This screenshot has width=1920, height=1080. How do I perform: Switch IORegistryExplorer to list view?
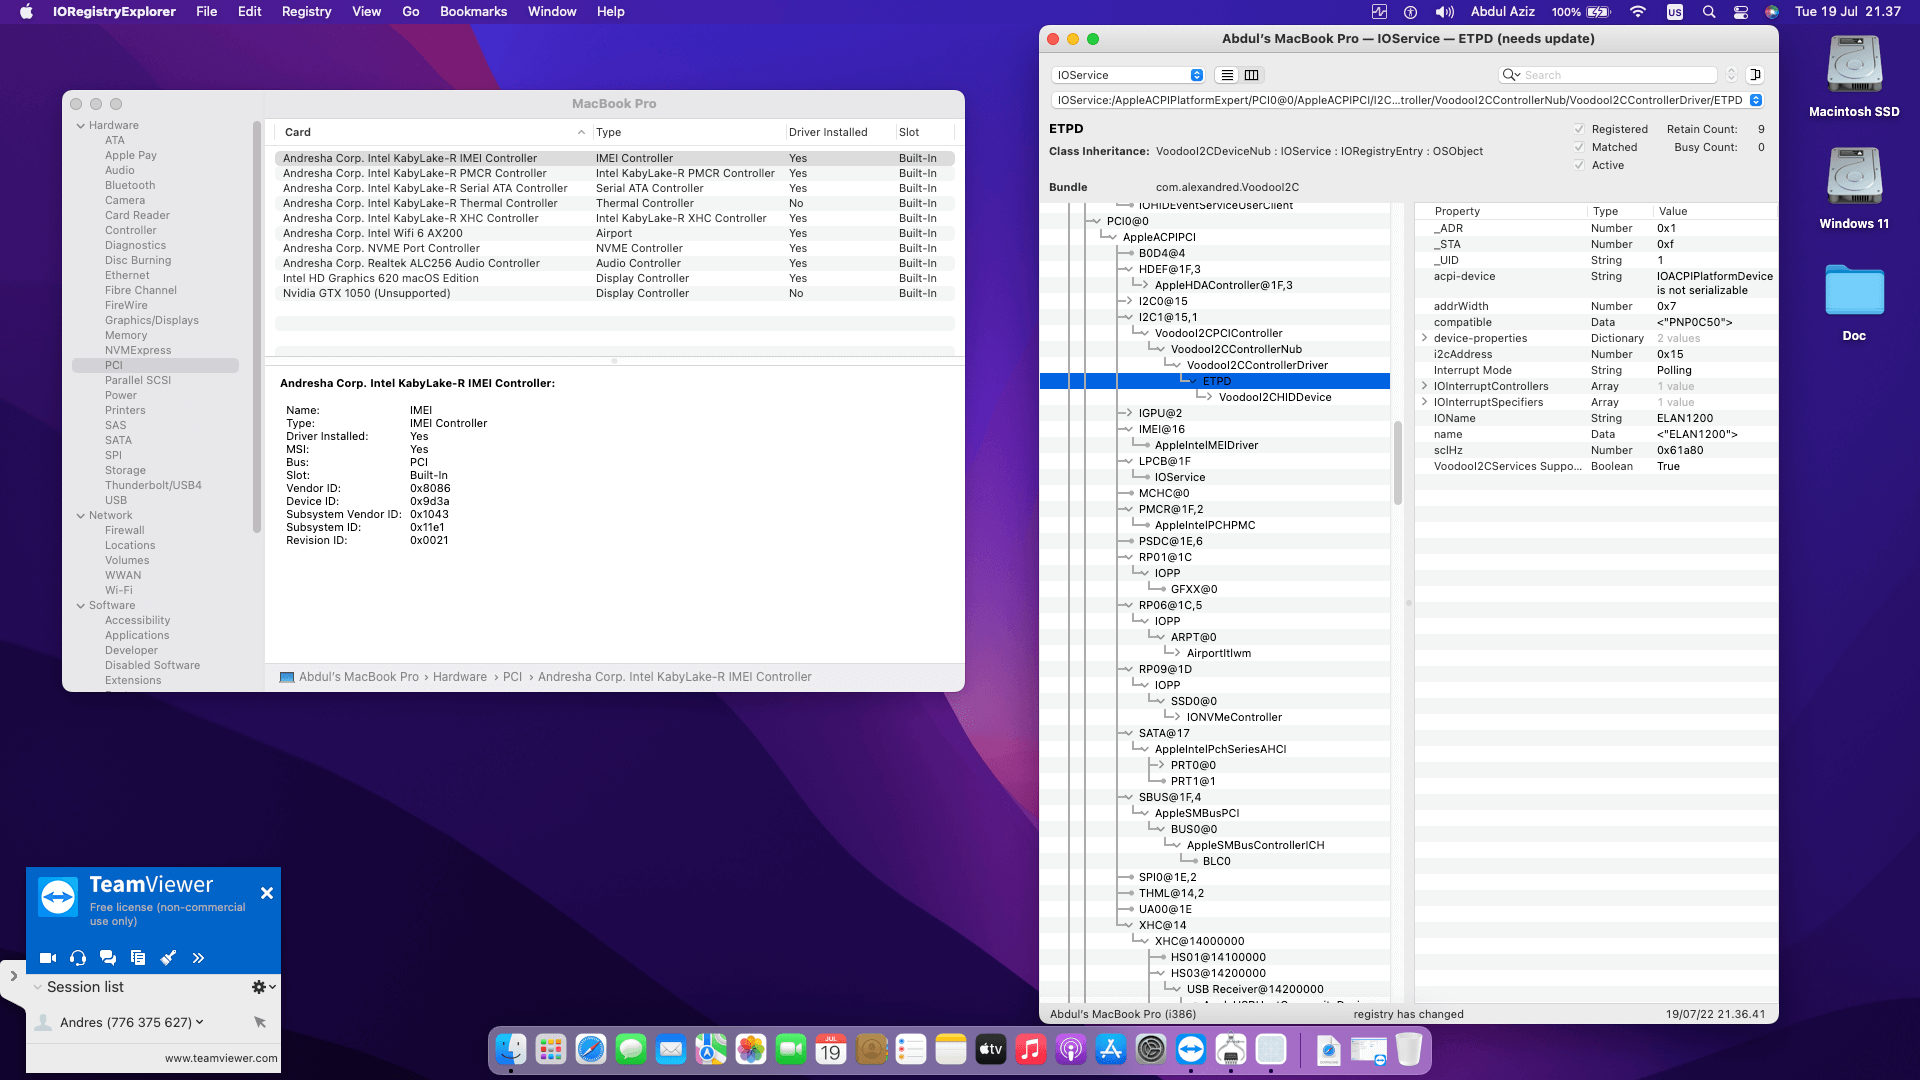tap(1227, 75)
